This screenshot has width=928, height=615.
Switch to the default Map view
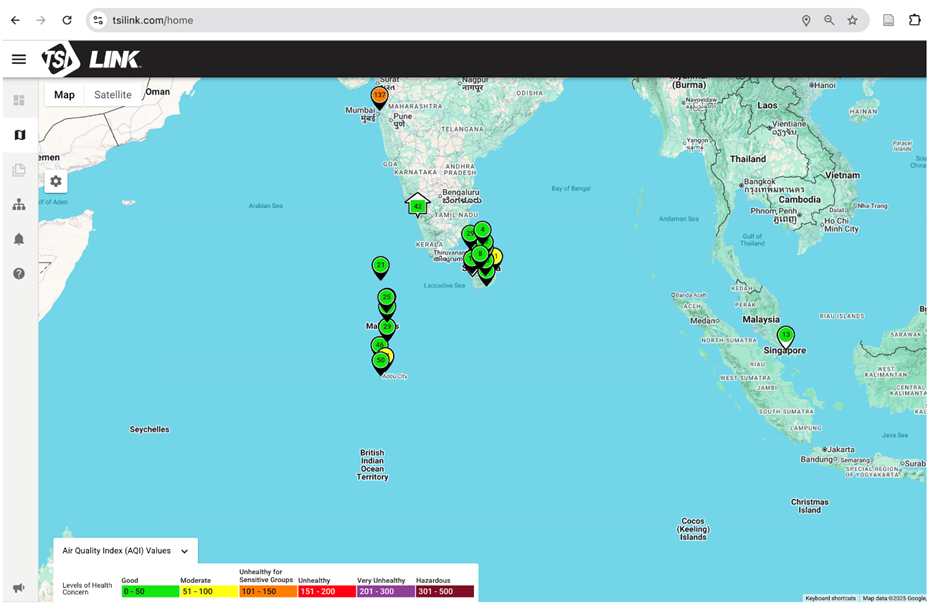click(x=64, y=95)
